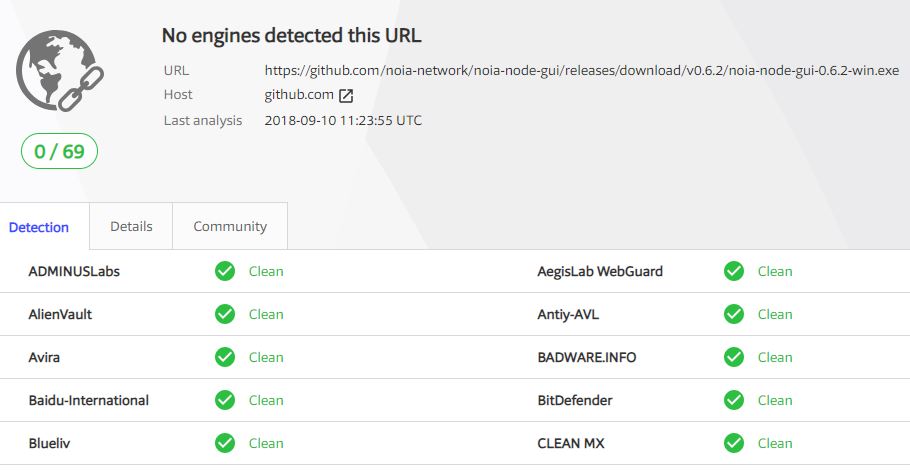
Task: Click CLEAN MX green checkmark icon
Action: coord(734,443)
